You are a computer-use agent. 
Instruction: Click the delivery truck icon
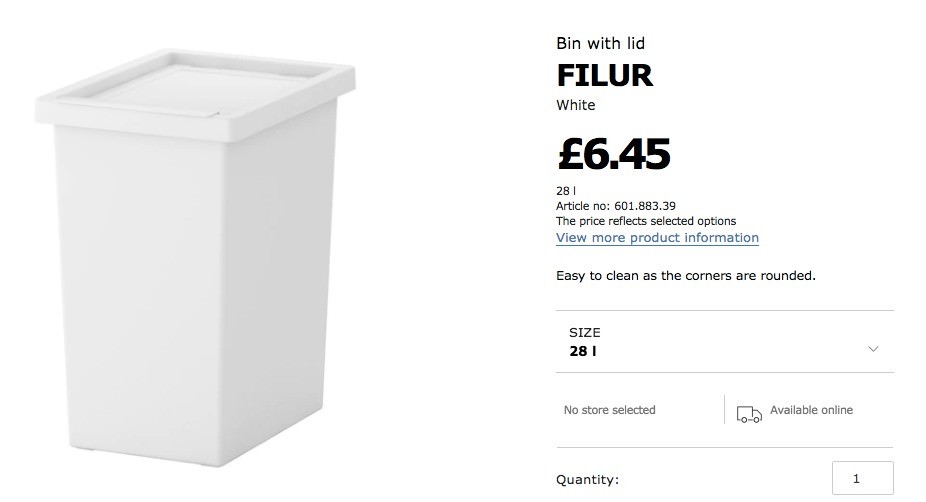click(748, 411)
